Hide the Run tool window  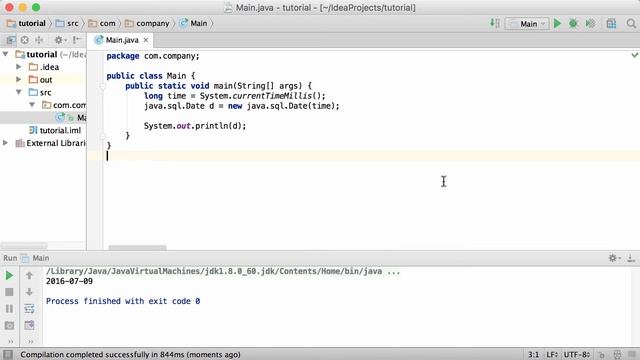tap(631, 258)
